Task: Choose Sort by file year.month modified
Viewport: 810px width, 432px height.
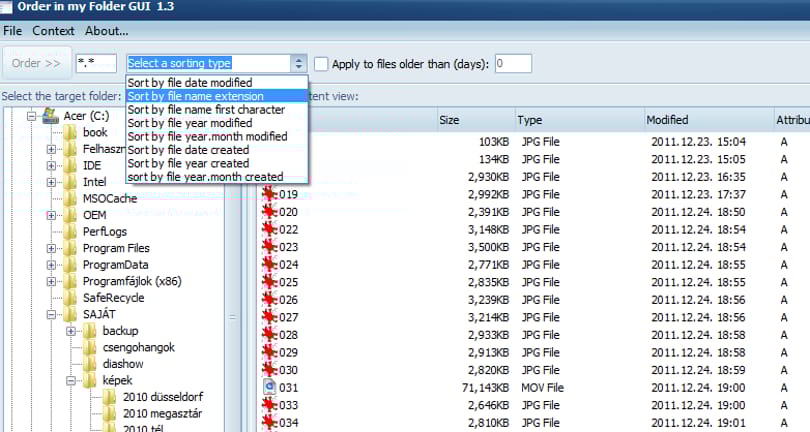Action: pos(217,136)
